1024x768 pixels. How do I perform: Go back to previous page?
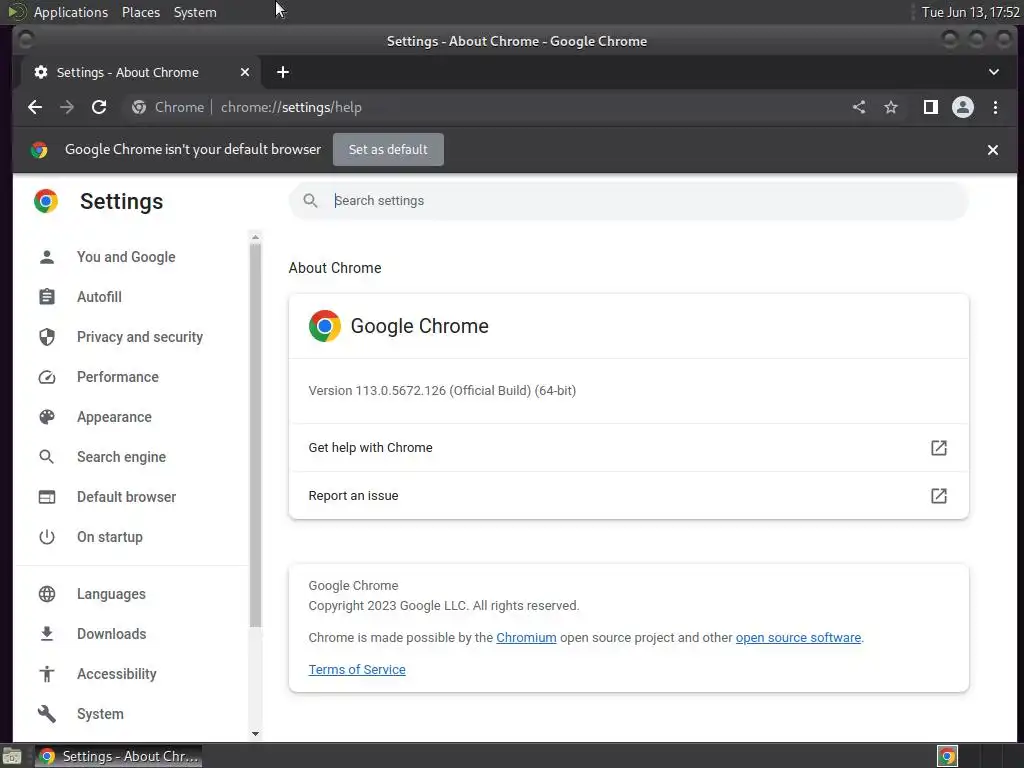35,107
